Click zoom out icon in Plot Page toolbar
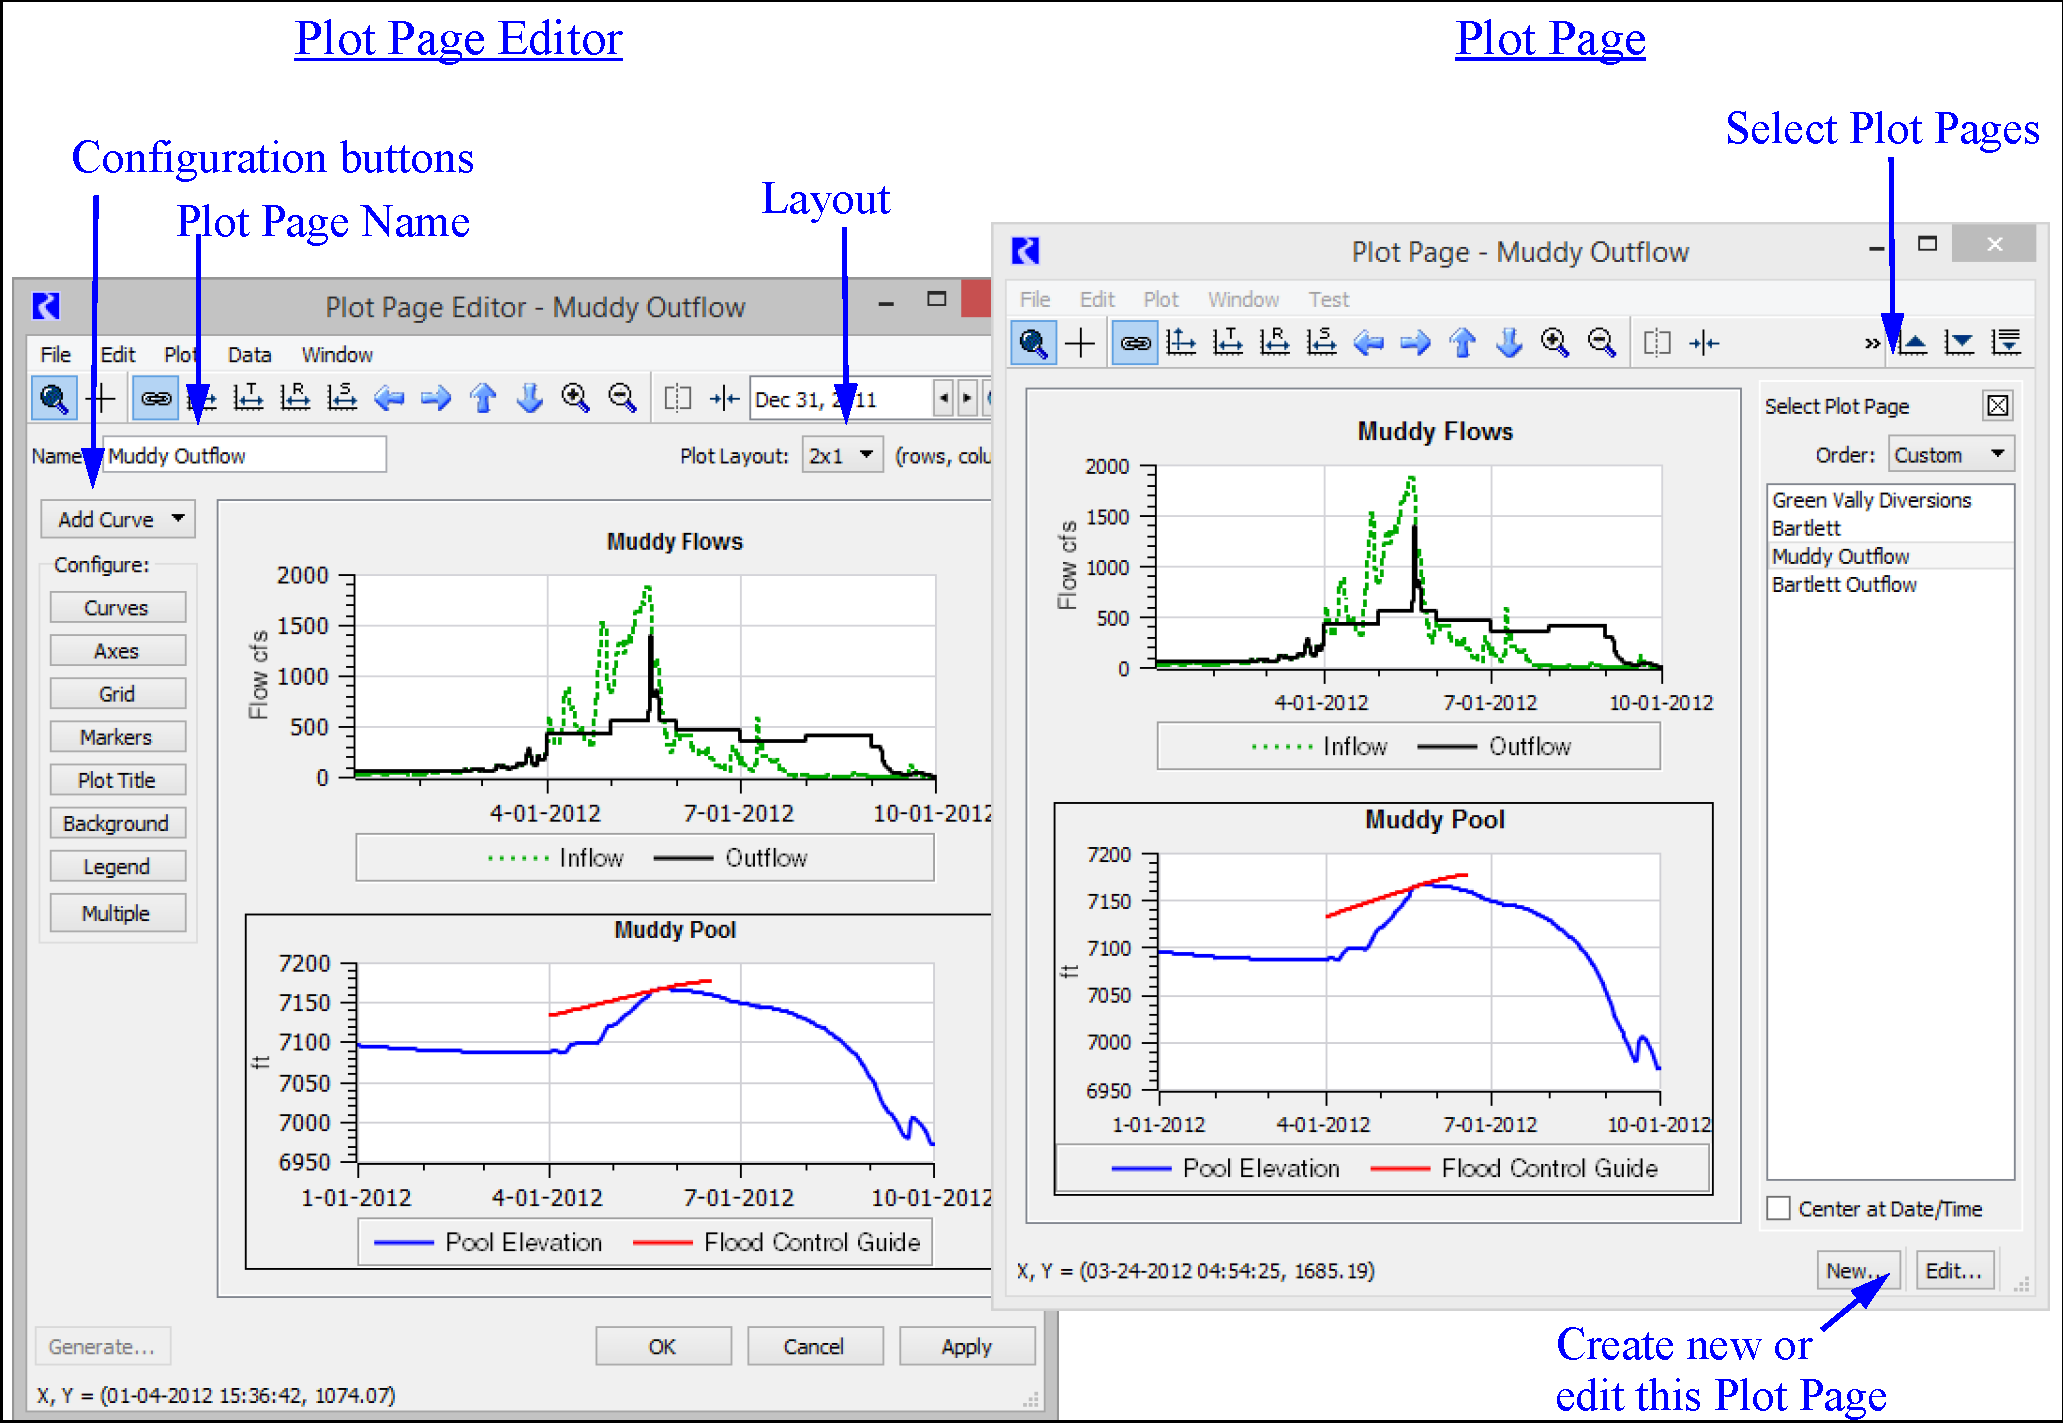2063x1423 pixels. click(1602, 343)
